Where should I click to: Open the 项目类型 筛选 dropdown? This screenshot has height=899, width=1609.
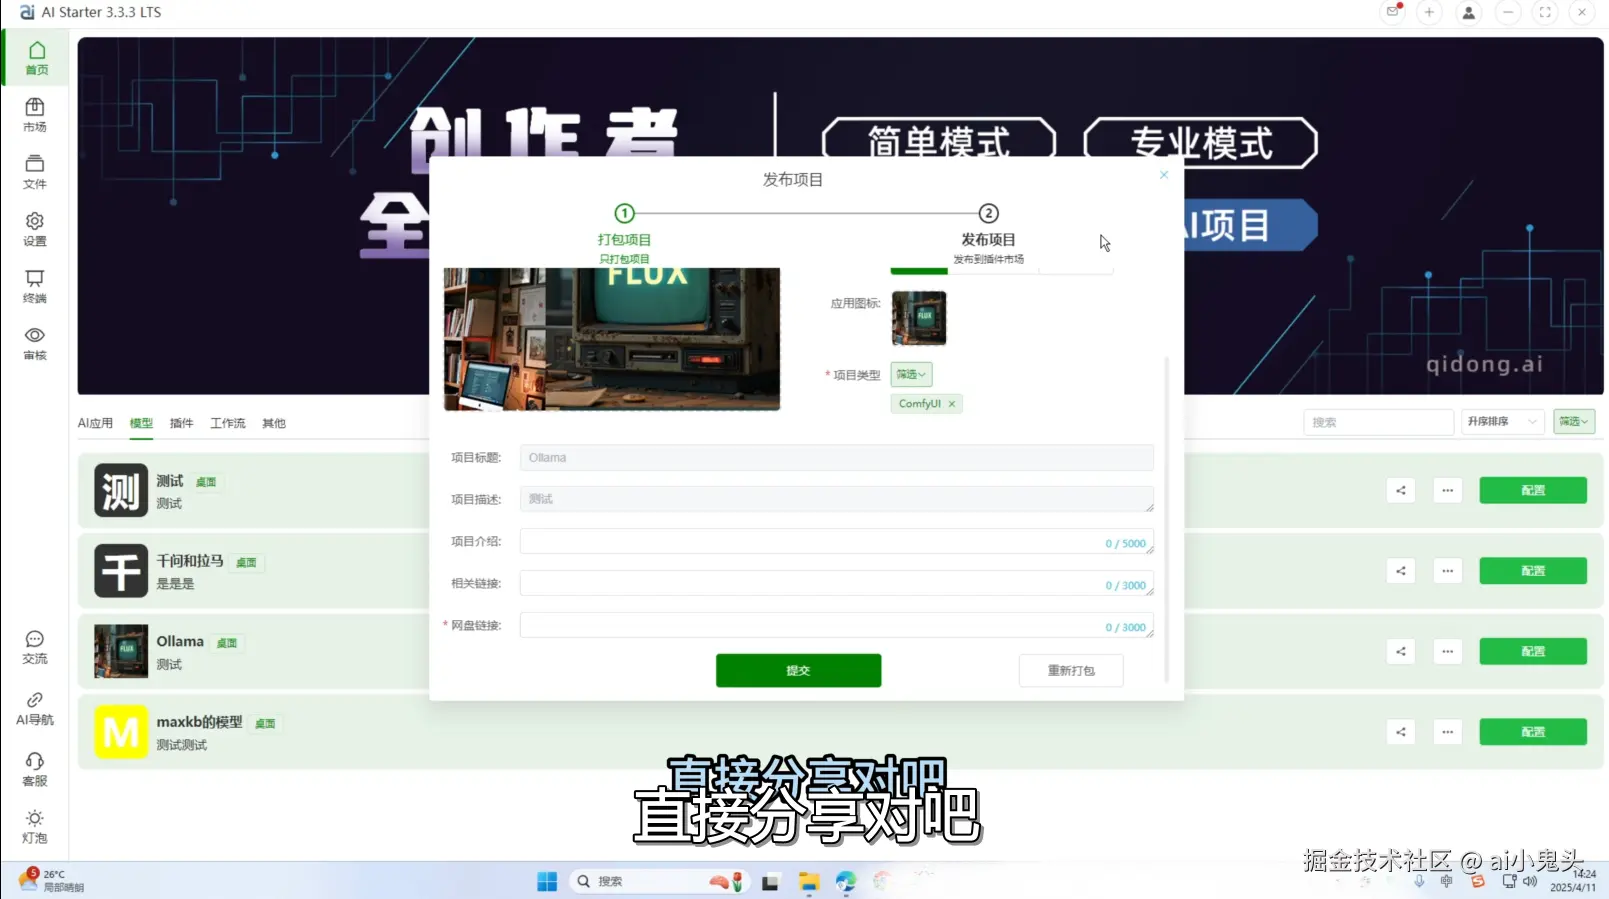point(911,374)
